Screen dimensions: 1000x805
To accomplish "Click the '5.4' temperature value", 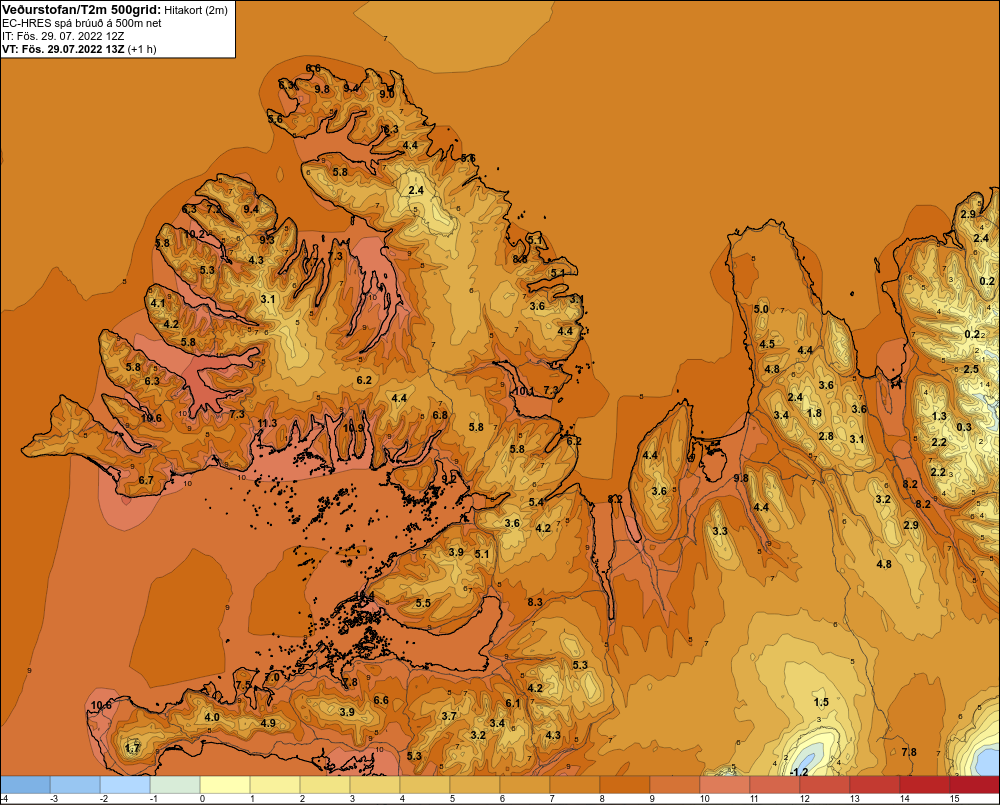I will (536, 502).
